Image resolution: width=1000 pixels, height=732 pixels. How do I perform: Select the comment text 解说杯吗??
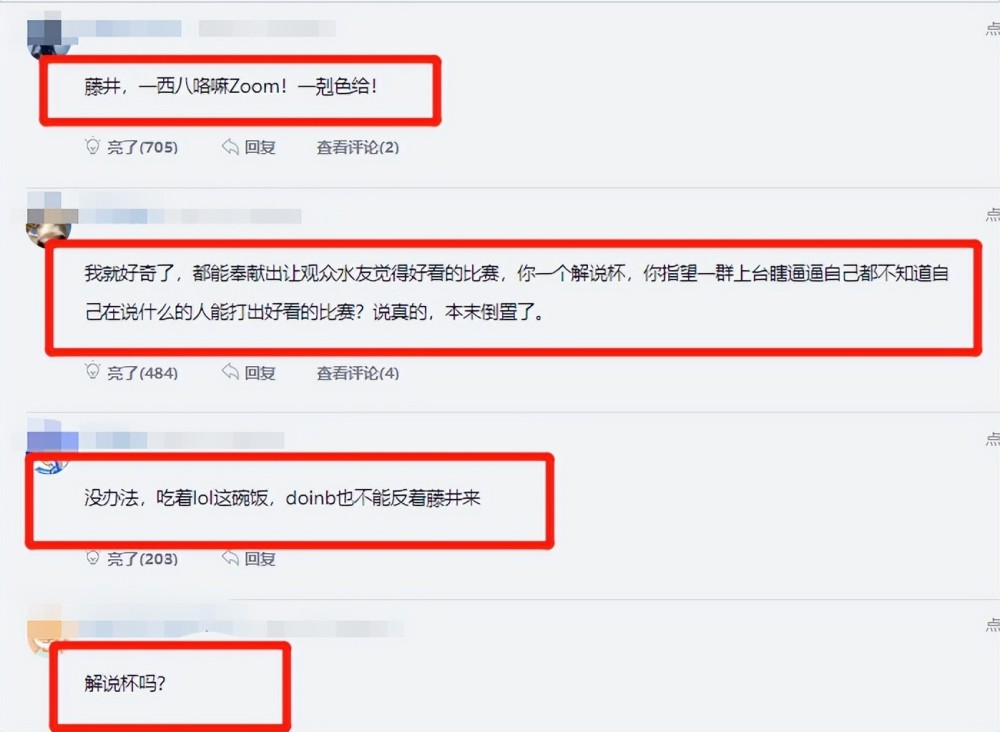coord(125,684)
